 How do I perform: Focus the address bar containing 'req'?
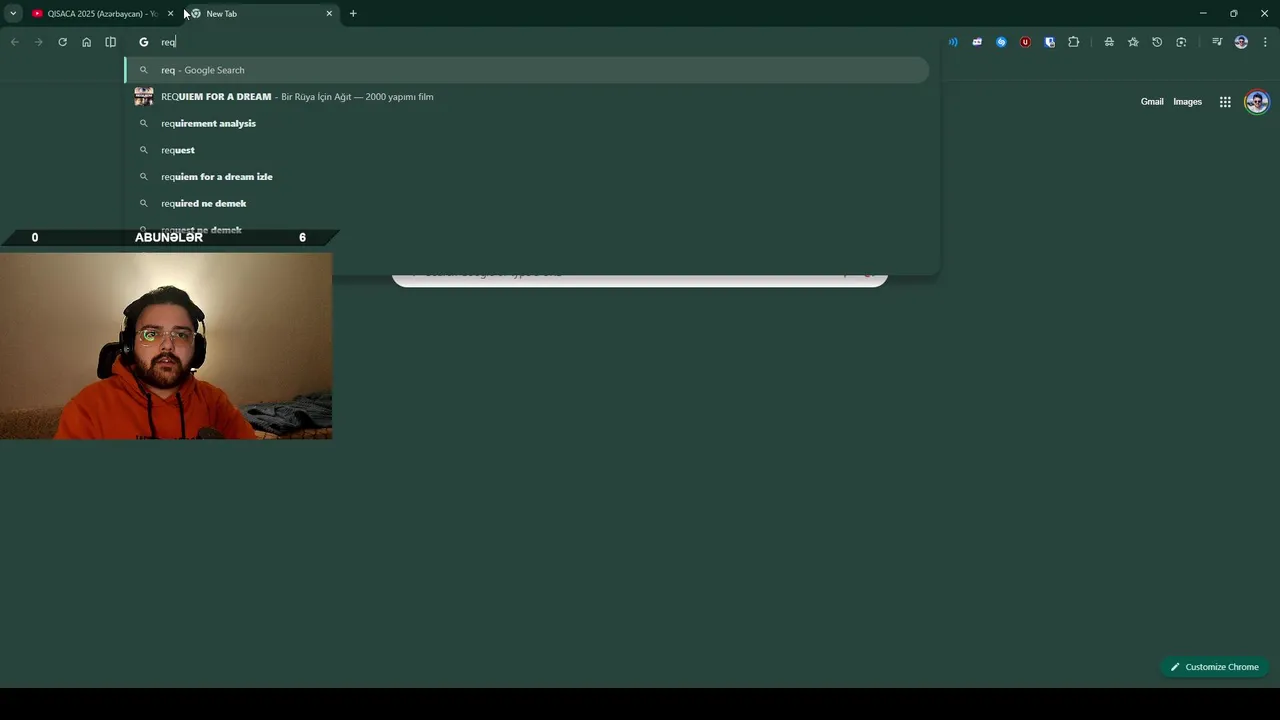click(x=530, y=42)
